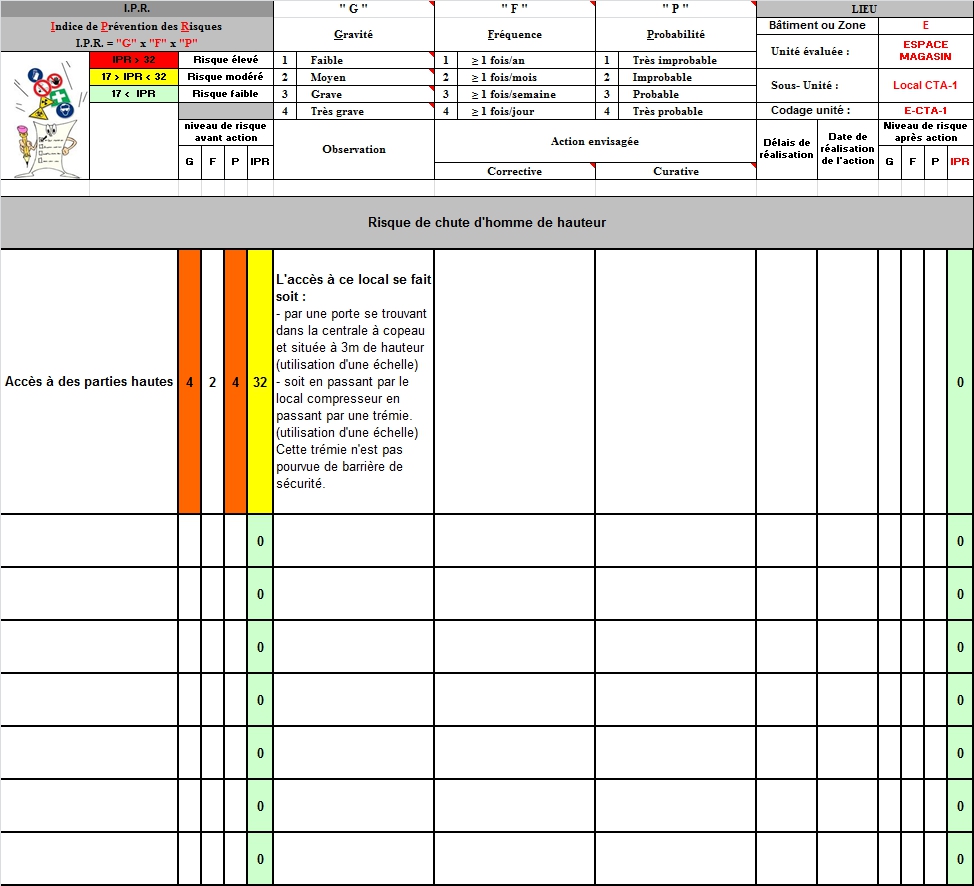Select the yellow "17 > IPR < 32" cell
Image resolution: width=974 pixels, height=886 pixels.
pyautogui.click(x=133, y=77)
